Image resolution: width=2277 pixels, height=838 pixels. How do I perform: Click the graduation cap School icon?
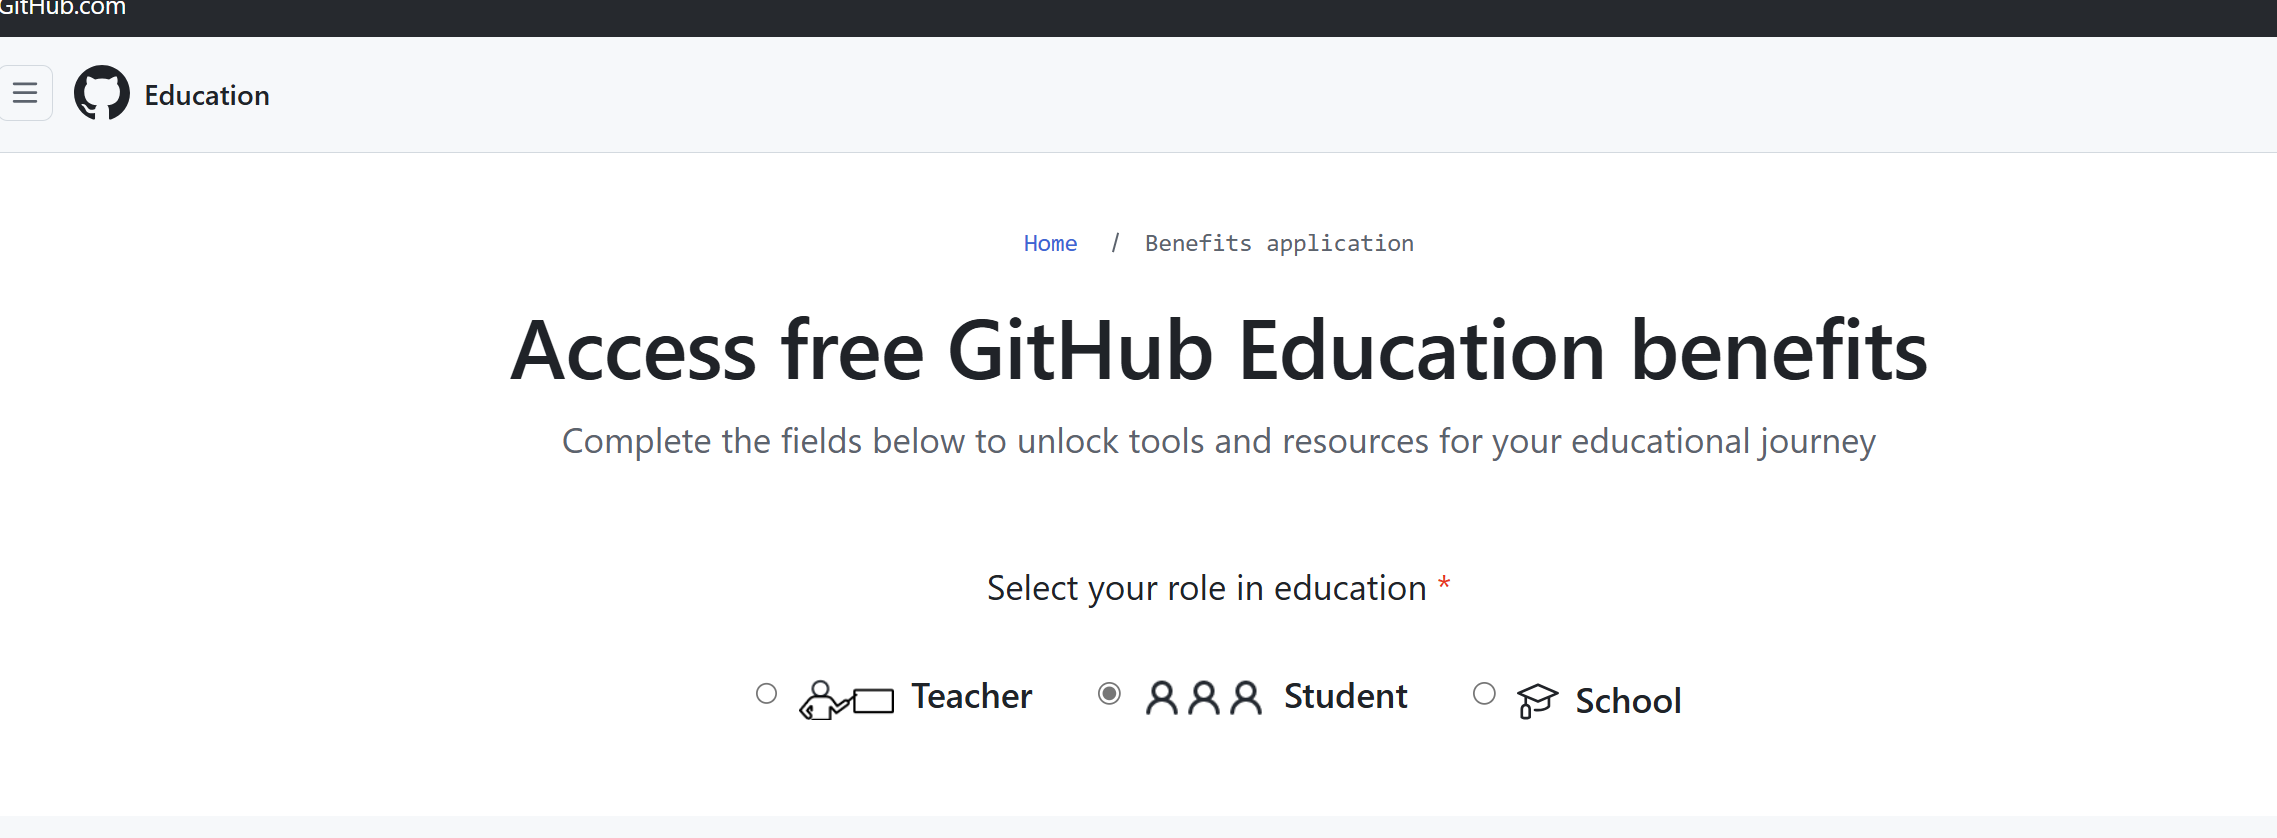1537,700
